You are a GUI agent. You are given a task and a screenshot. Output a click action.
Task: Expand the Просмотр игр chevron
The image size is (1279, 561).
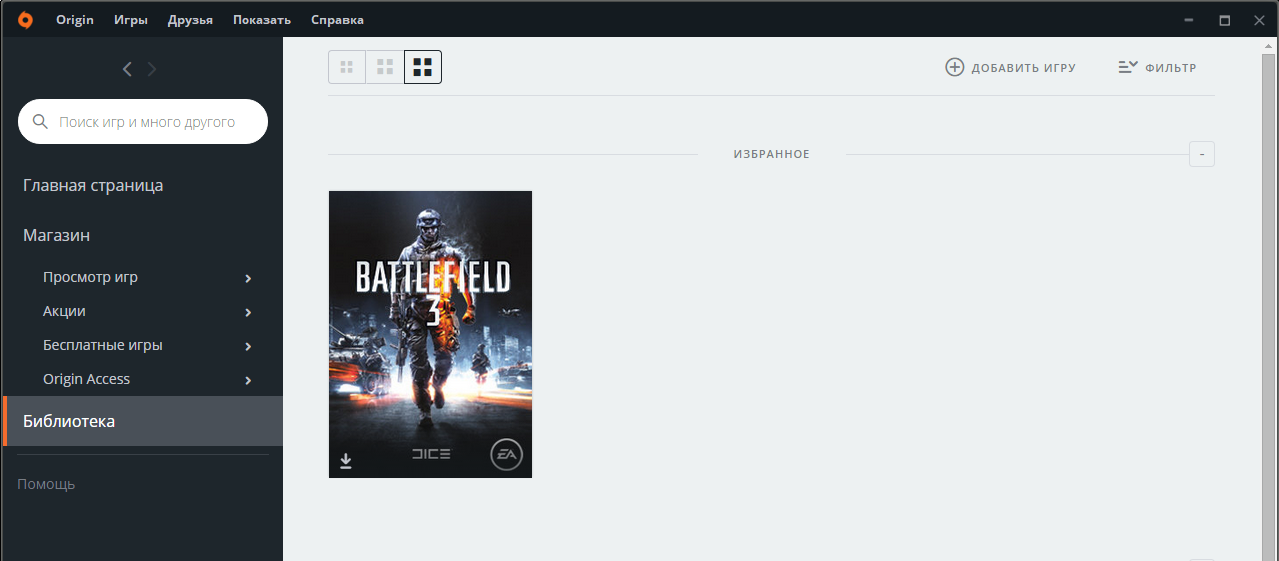pos(248,278)
